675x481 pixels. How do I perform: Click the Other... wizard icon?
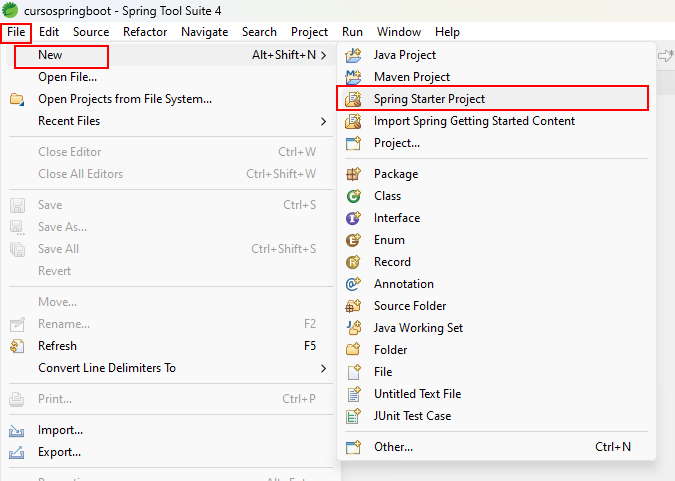click(x=353, y=447)
